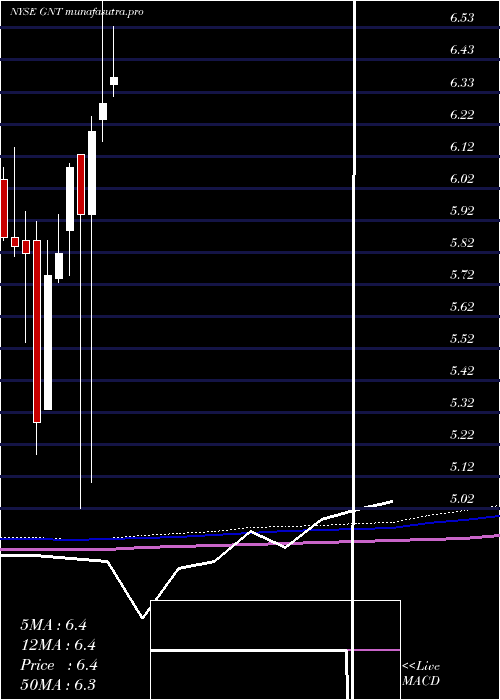Click the 5.02 price axis label

462,498
